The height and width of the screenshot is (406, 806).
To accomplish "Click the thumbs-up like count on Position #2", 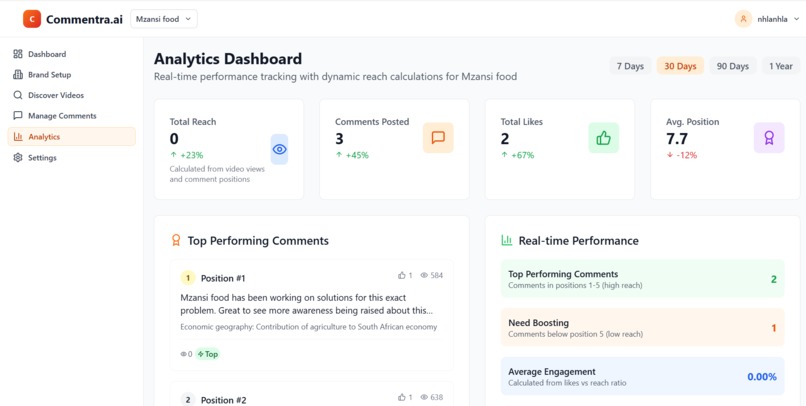I will click(x=405, y=397).
